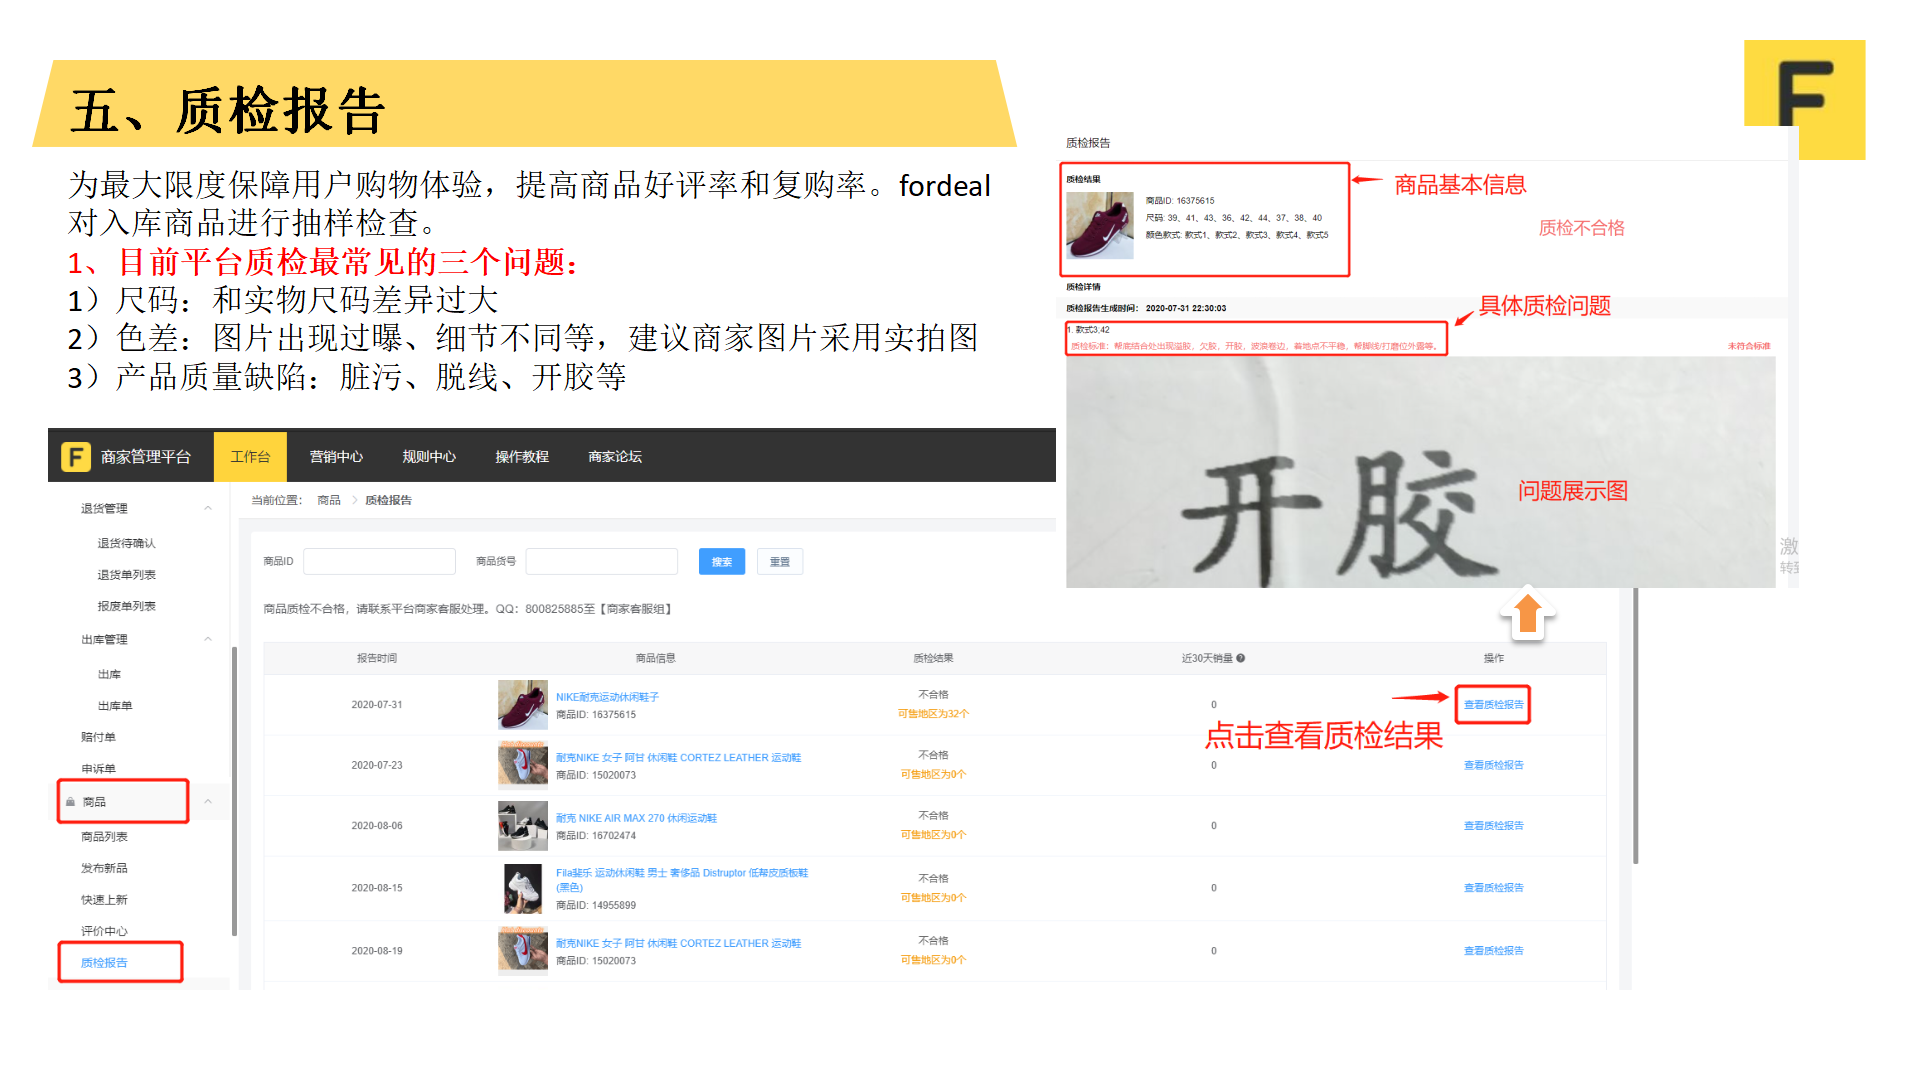Open 商品列表 in the sidebar
Image resolution: width=1920 pixels, height=1080 pixels.
104,837
